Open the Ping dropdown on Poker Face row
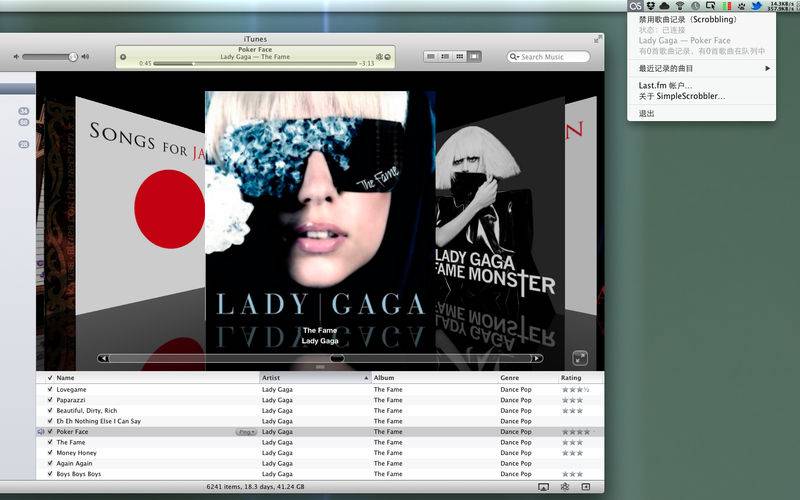Image resolution: width=800 pixels, height=500 pixels. 246,432
